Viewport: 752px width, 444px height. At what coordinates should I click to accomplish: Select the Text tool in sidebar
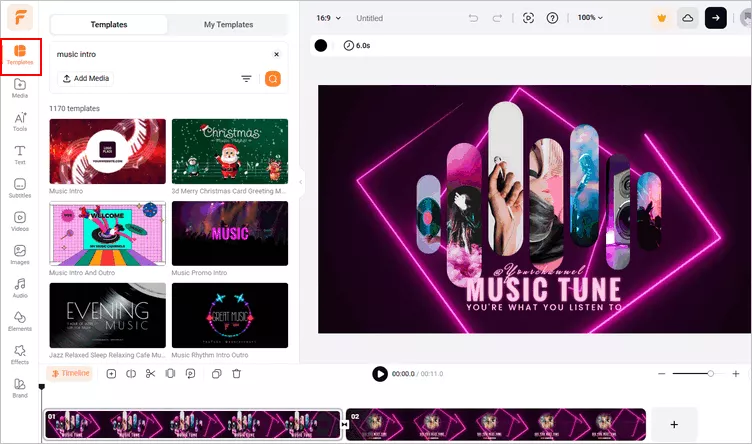[x=20, y=155]
